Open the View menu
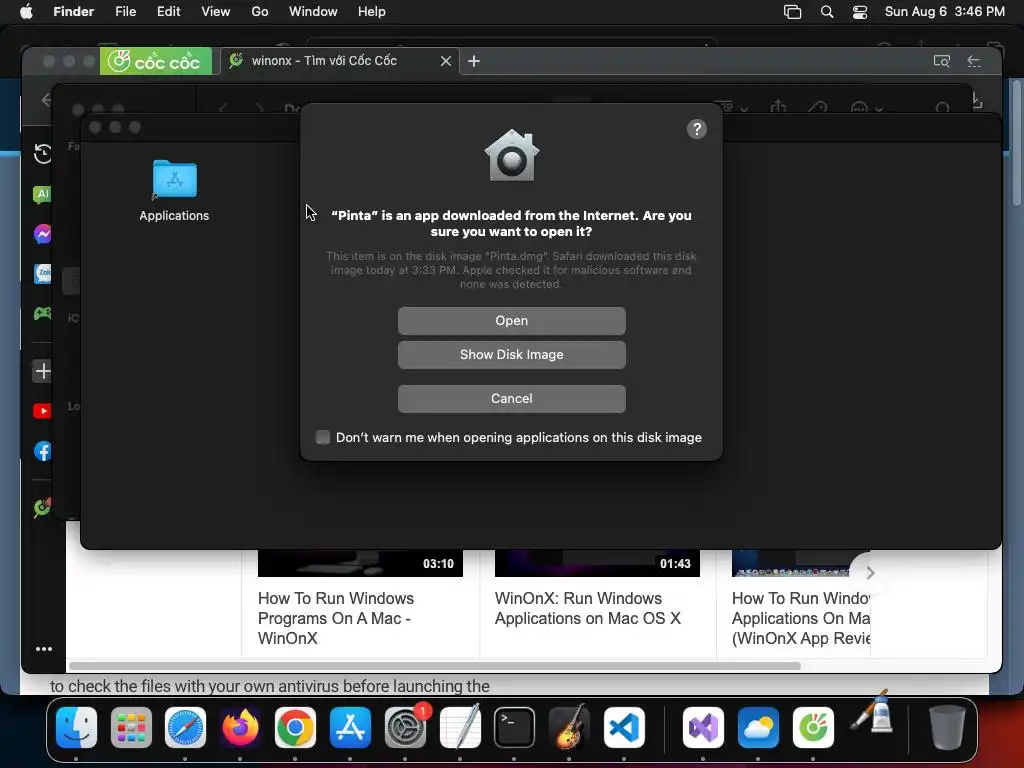Image resolution: width=1024 pixels, height=768 pixels. [x=216, y=12]
